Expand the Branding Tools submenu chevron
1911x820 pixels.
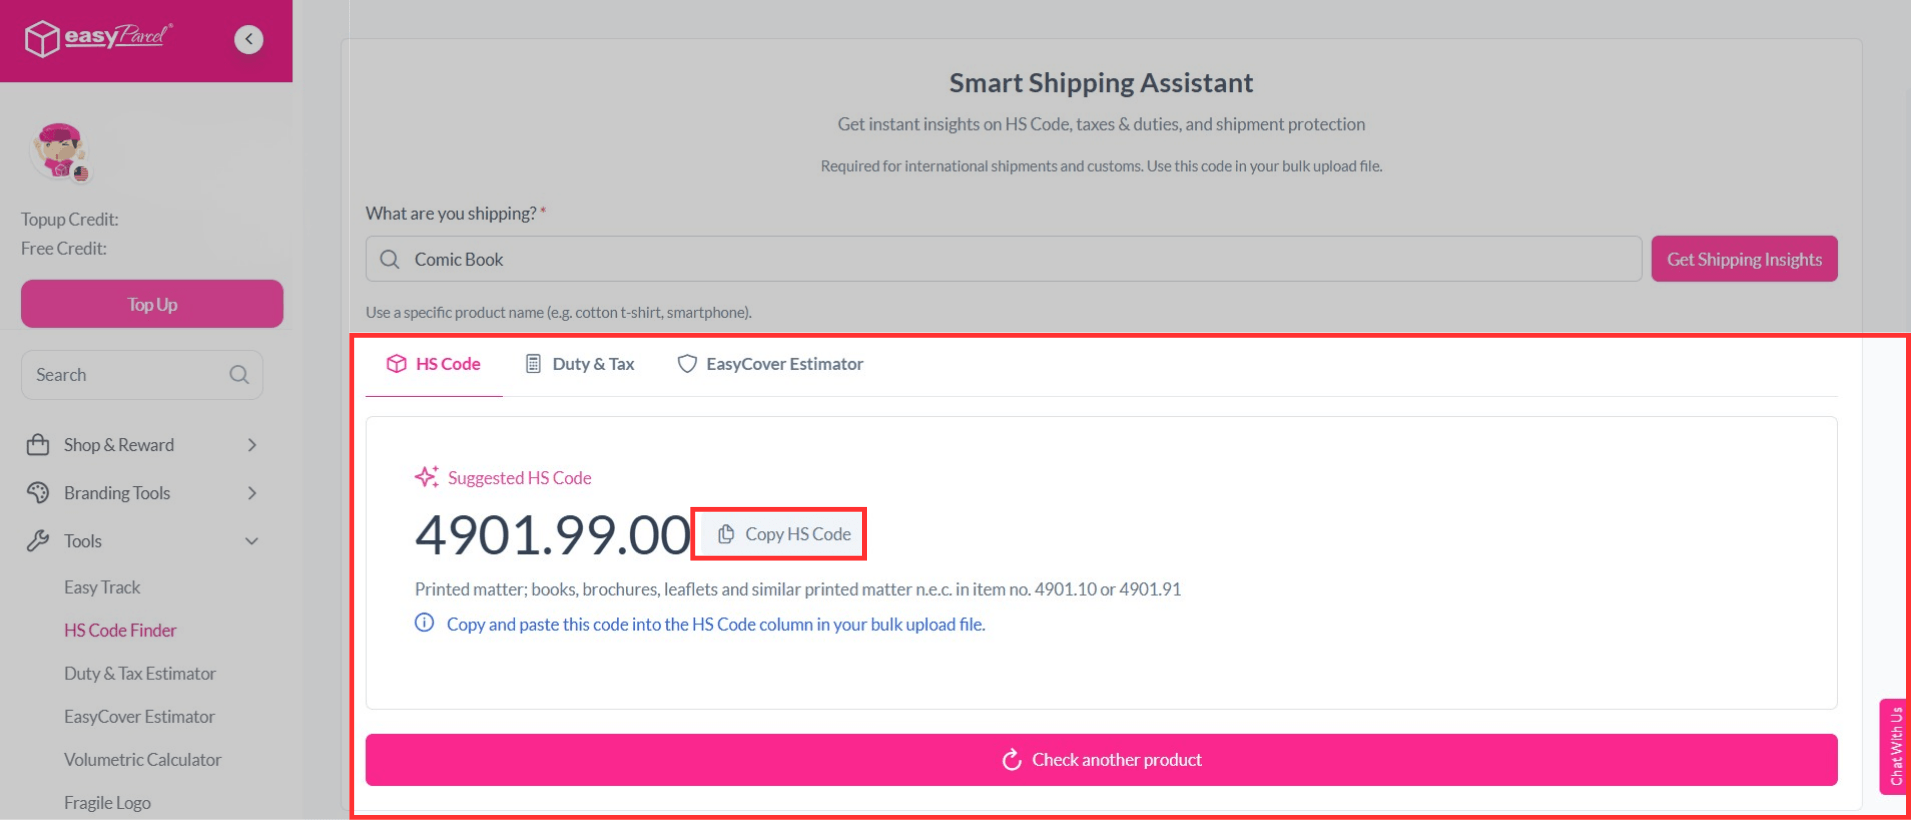[252, 493]
